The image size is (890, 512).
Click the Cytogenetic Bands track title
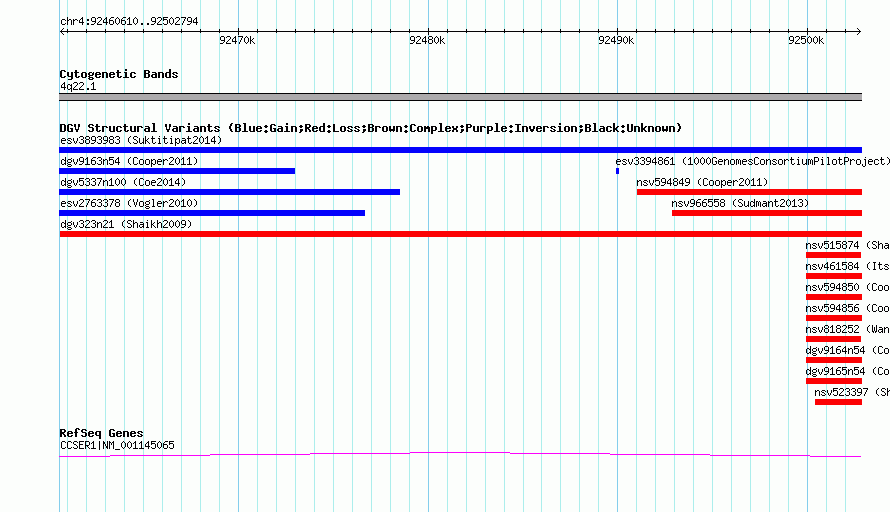[119, 74]
